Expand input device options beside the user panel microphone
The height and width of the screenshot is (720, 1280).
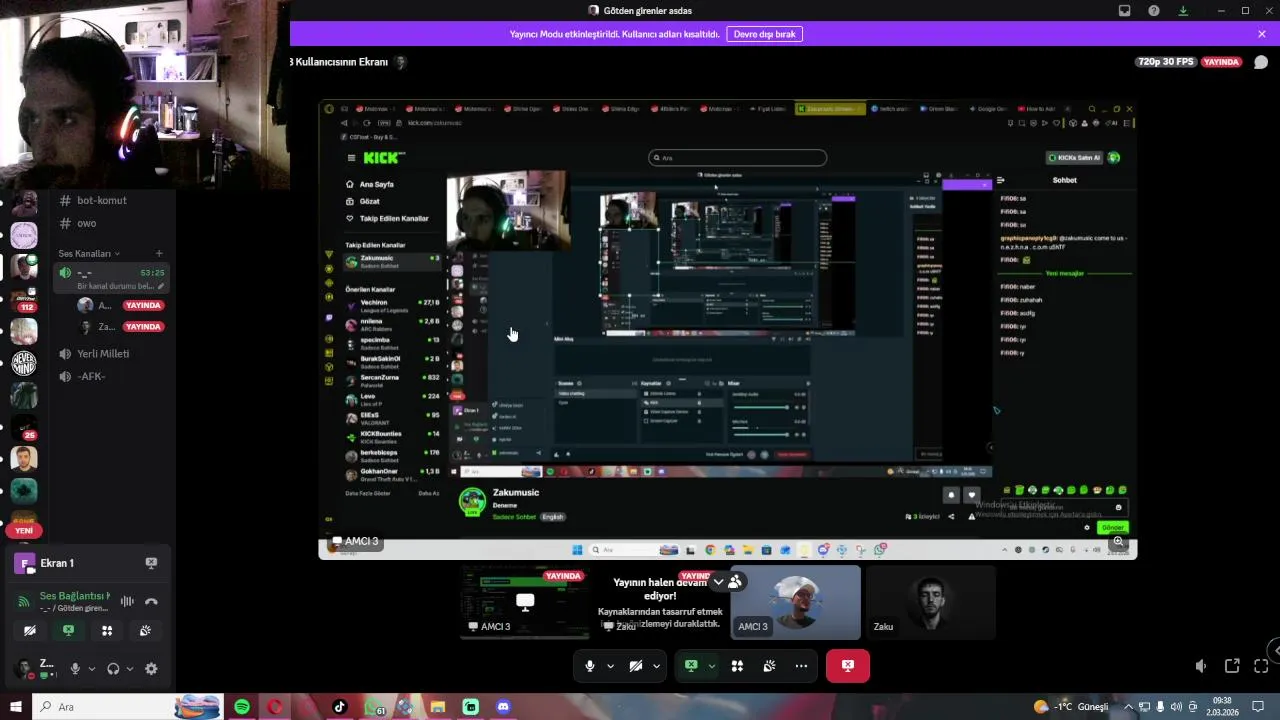tap(92, 669)
